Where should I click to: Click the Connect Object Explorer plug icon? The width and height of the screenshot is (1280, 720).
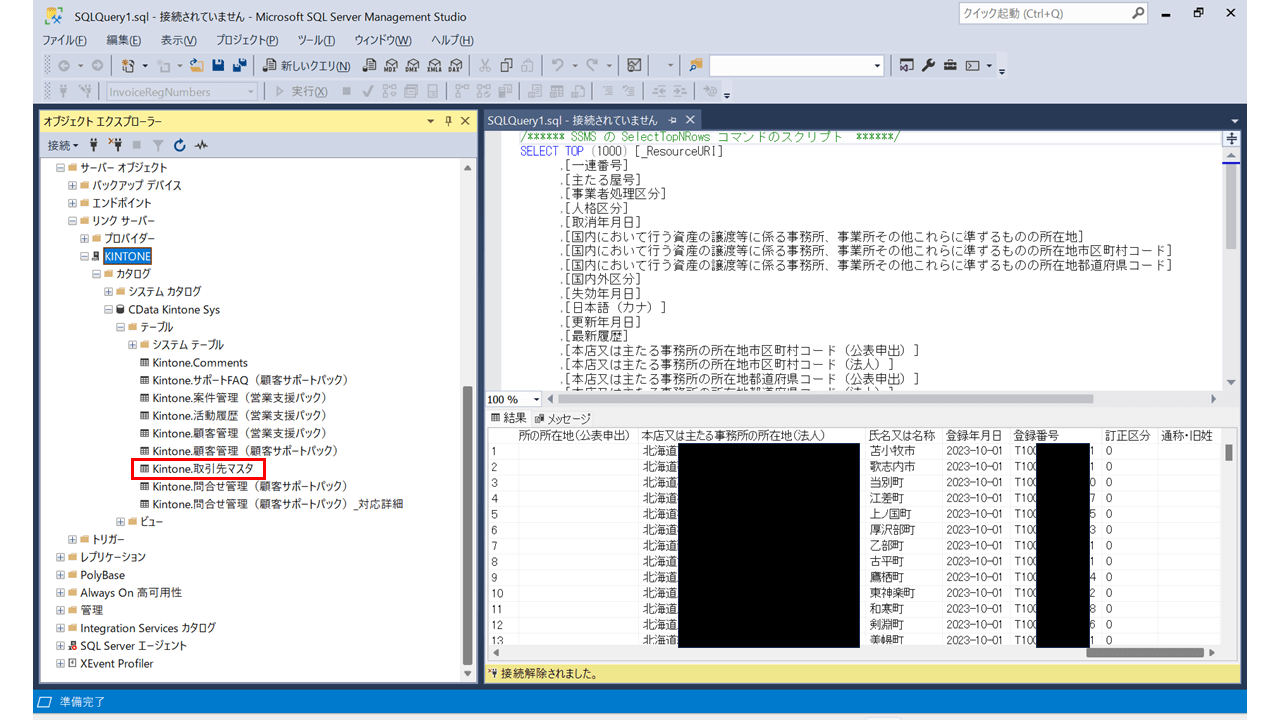pyautogui.click(x=95, y=145)
